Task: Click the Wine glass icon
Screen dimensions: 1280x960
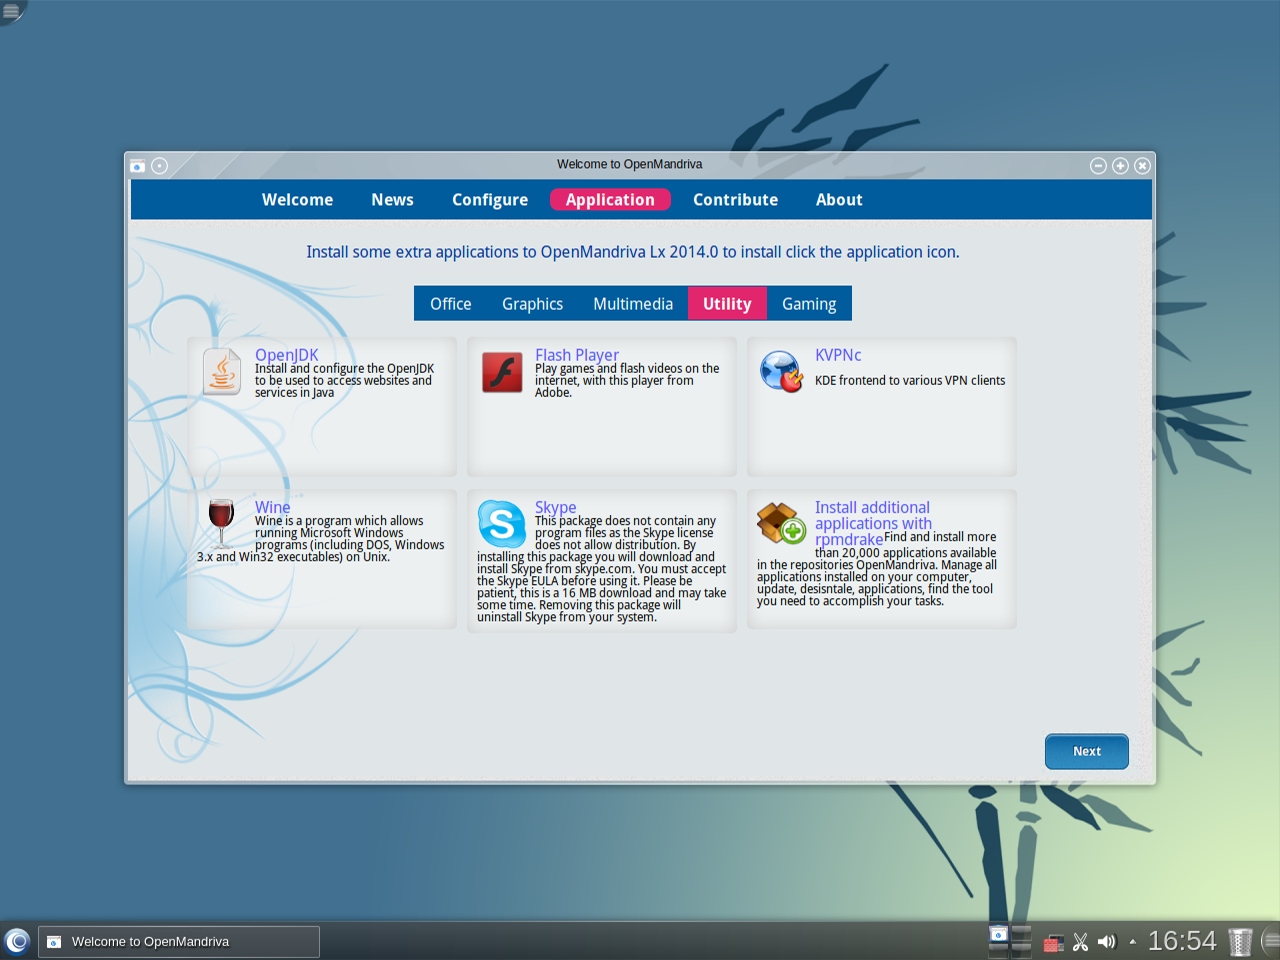Action: click(221, 520)
